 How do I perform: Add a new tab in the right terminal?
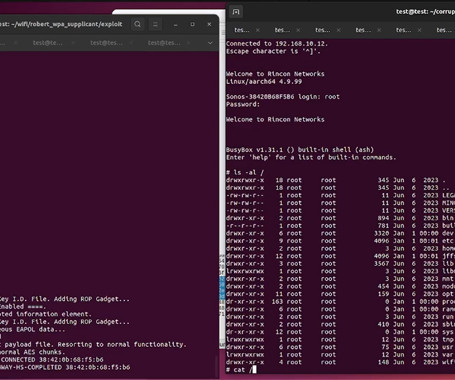(x=236, y=12)
